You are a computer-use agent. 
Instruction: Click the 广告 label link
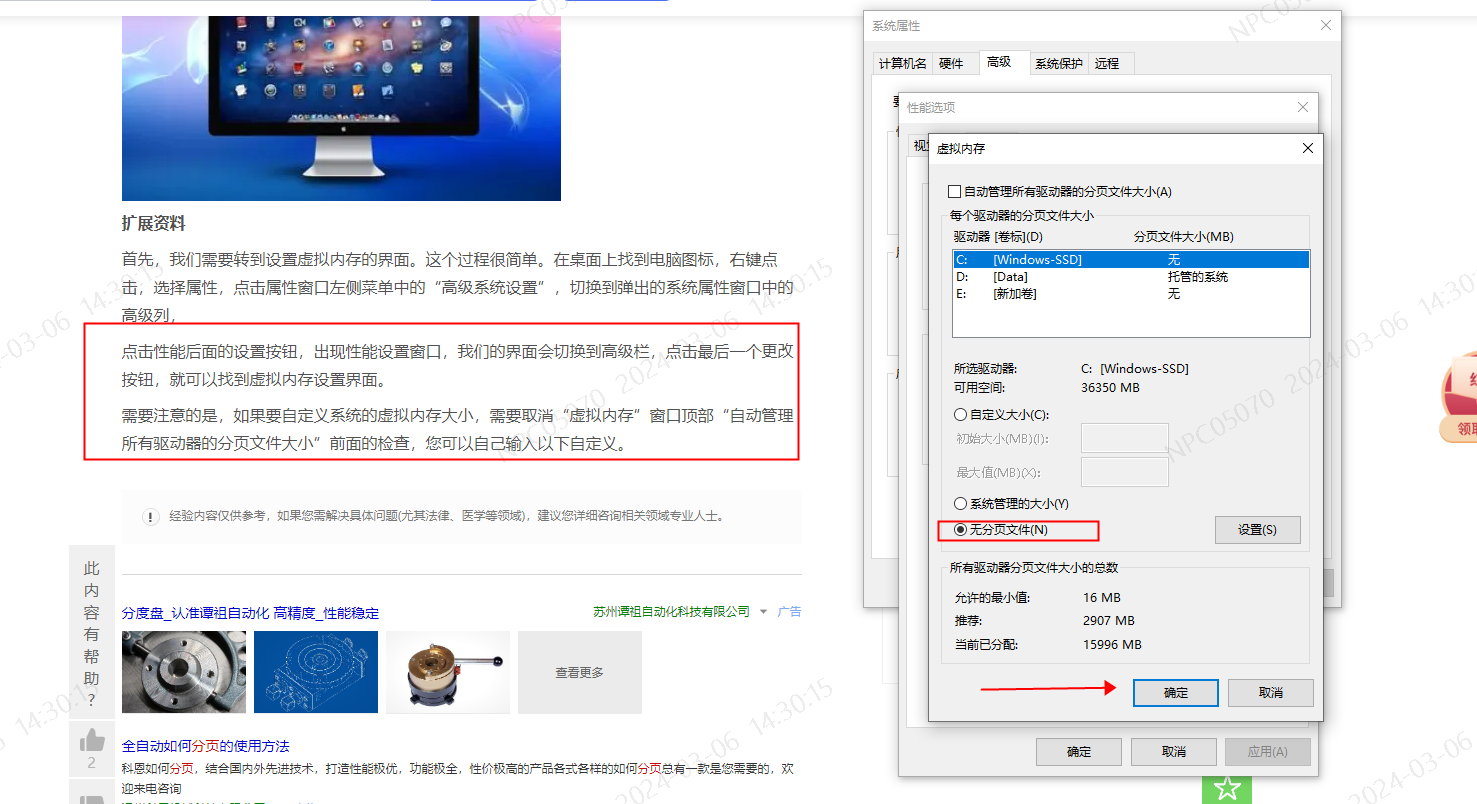coord(789,612)
